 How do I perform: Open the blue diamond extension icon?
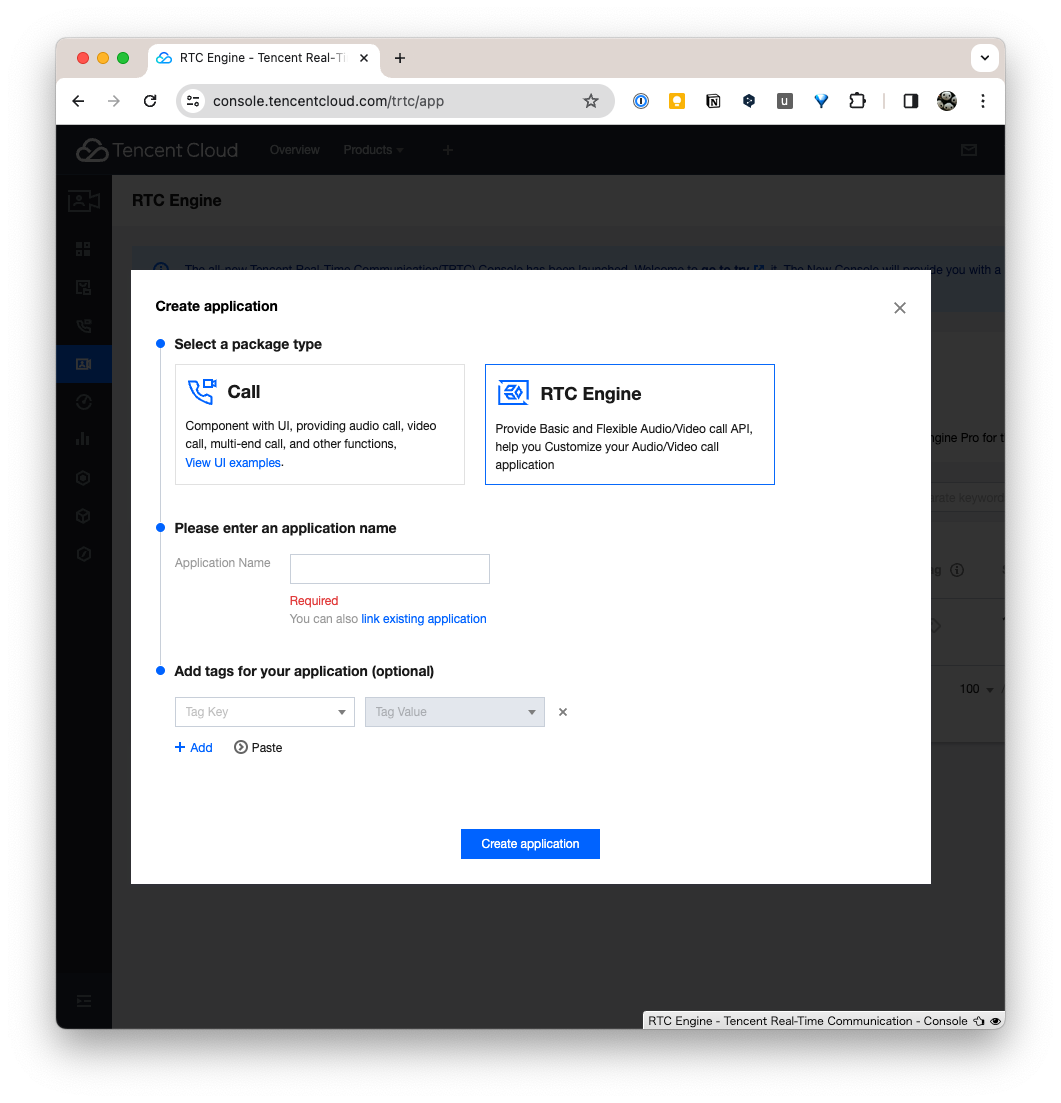821,101
